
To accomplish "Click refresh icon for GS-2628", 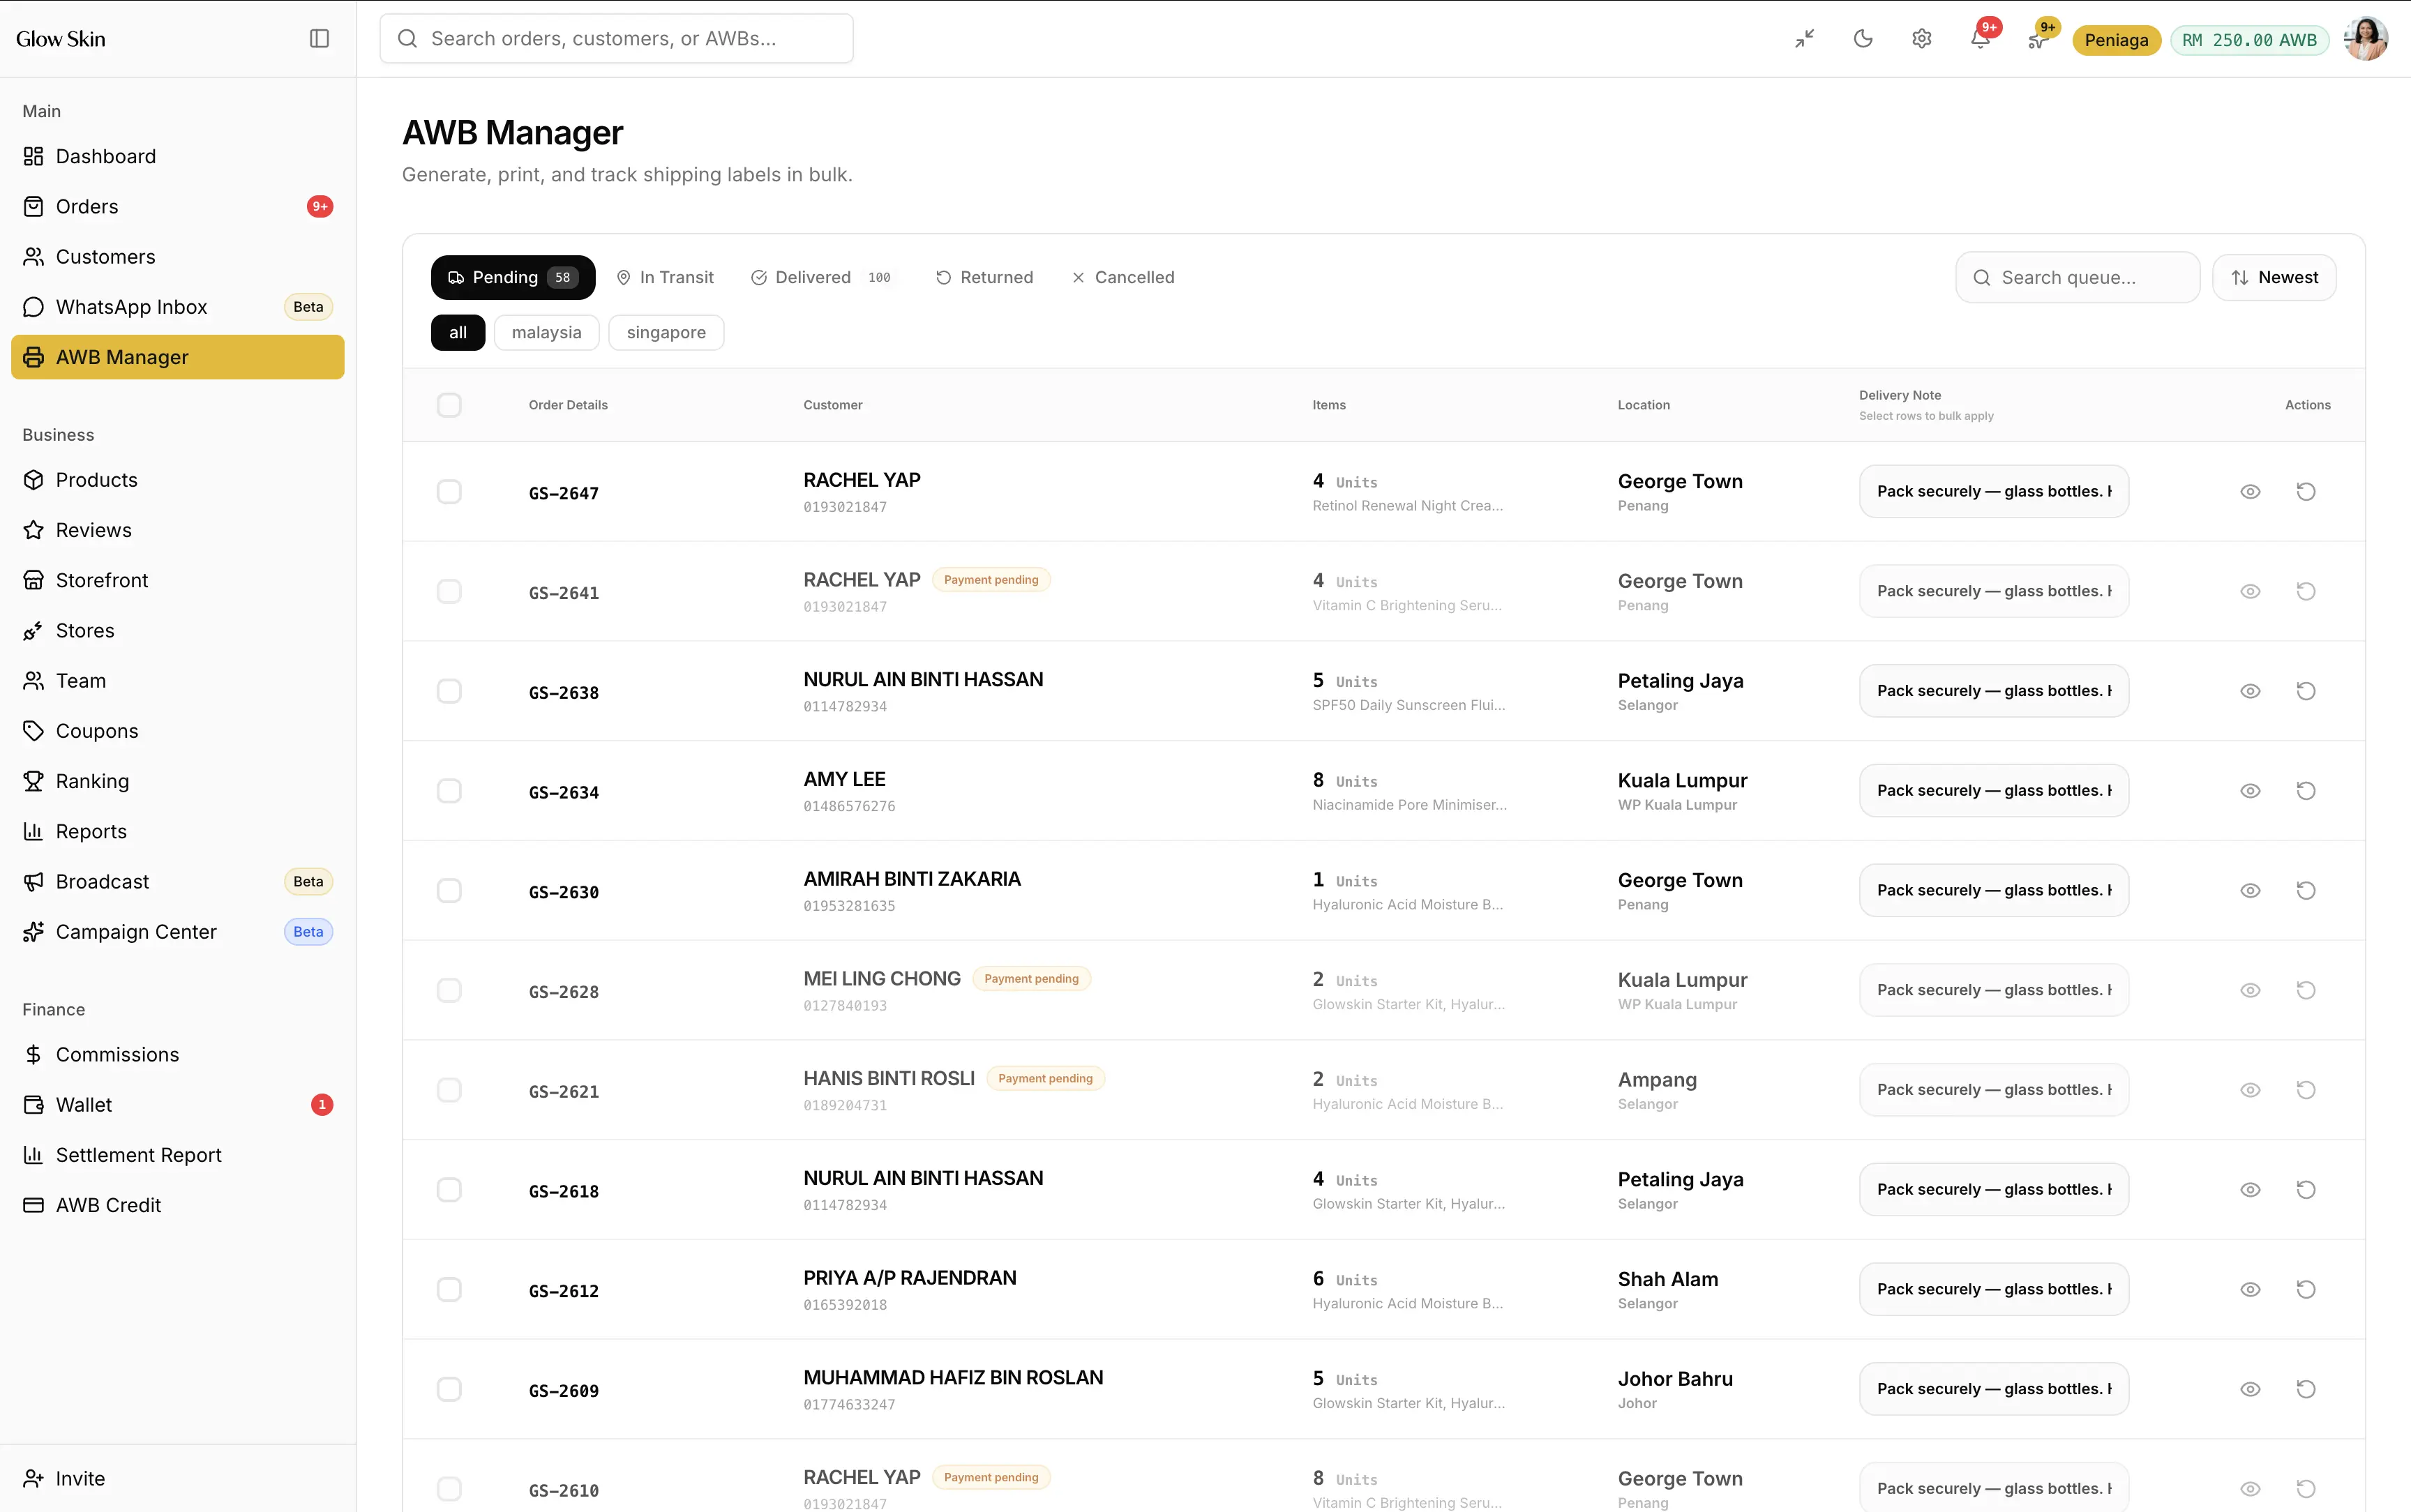I will (x=2306, y=990).
